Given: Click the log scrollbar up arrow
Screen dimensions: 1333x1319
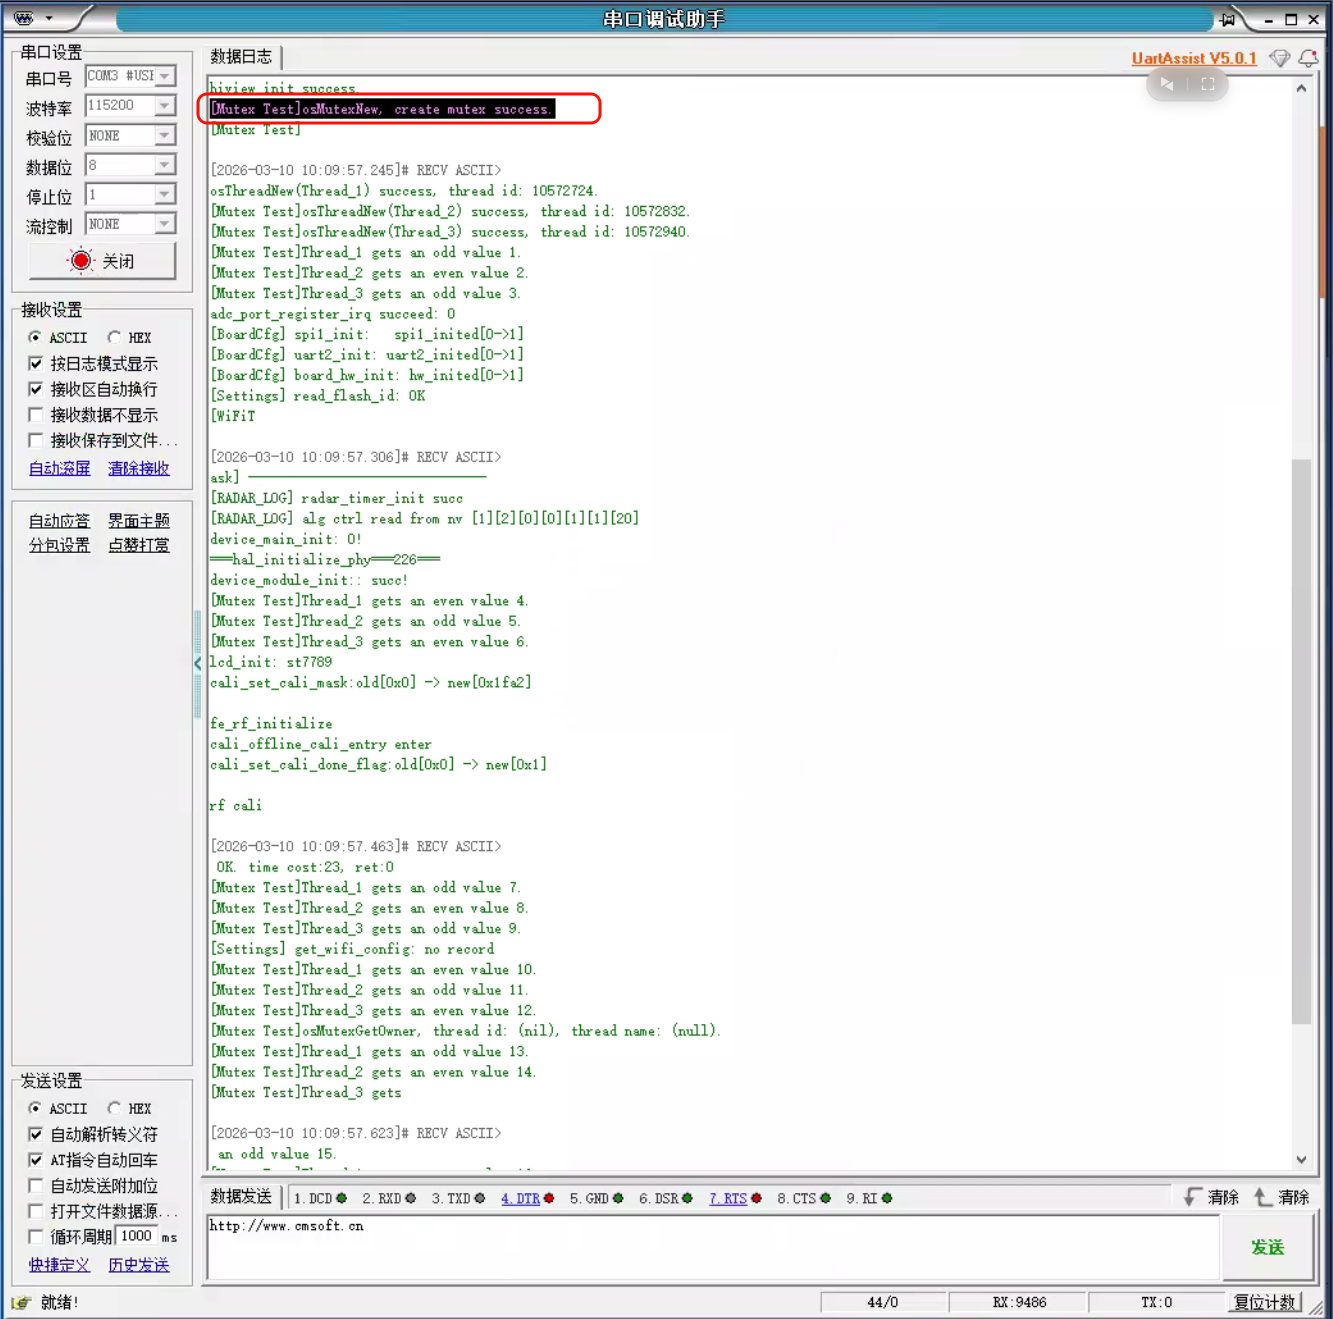Looking at the screenshot, I should [x=1301, y=88].
